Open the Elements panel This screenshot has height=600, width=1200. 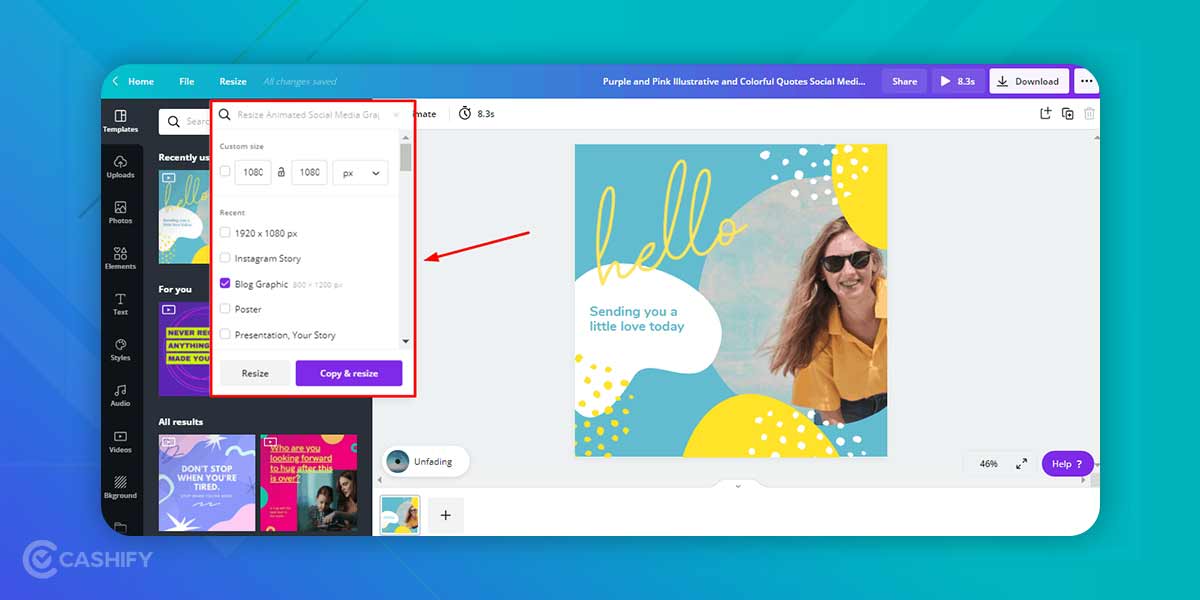click(x=120, y=260)
